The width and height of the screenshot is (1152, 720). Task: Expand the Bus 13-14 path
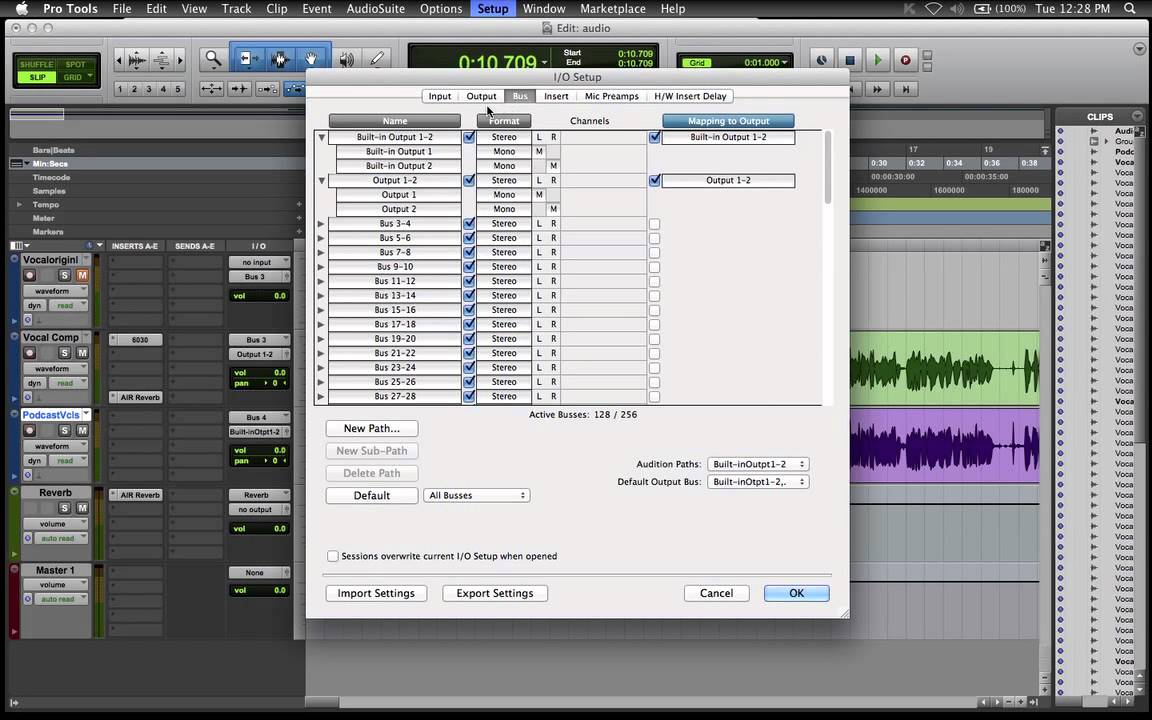[321, 295]
